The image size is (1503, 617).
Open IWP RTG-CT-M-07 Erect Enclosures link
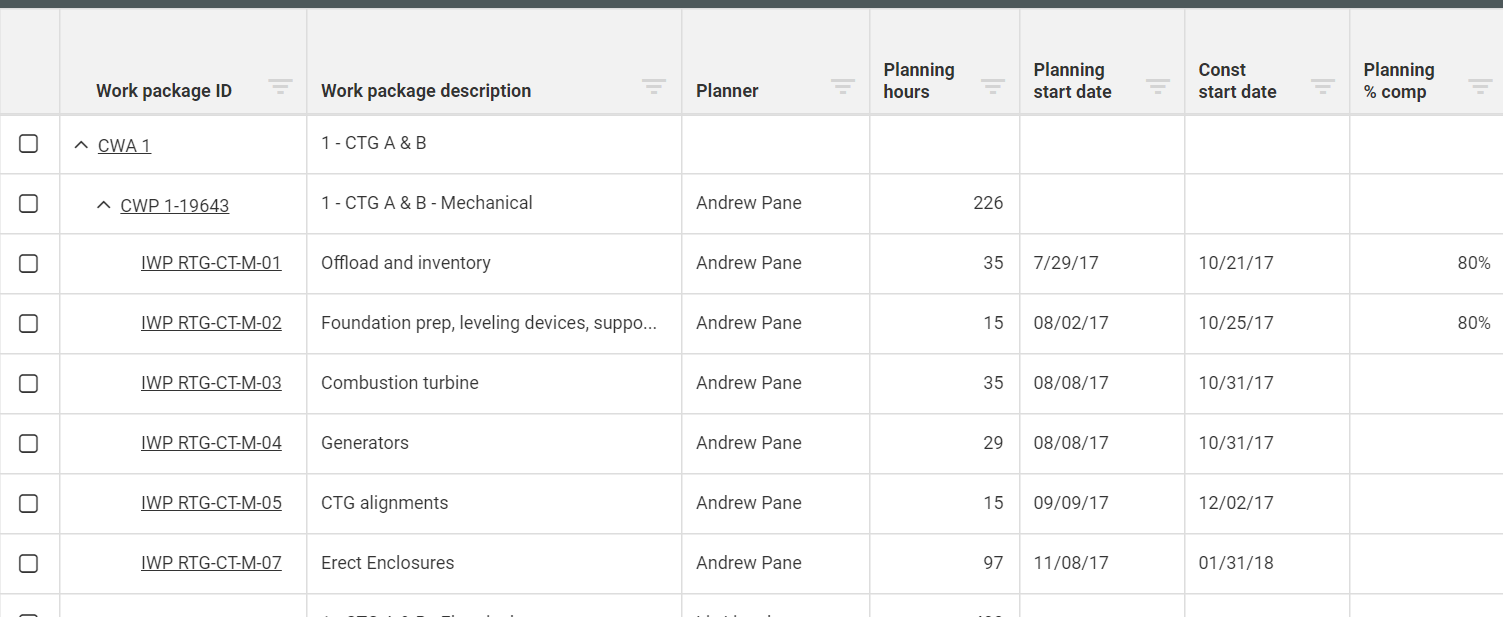pos(211,563)
